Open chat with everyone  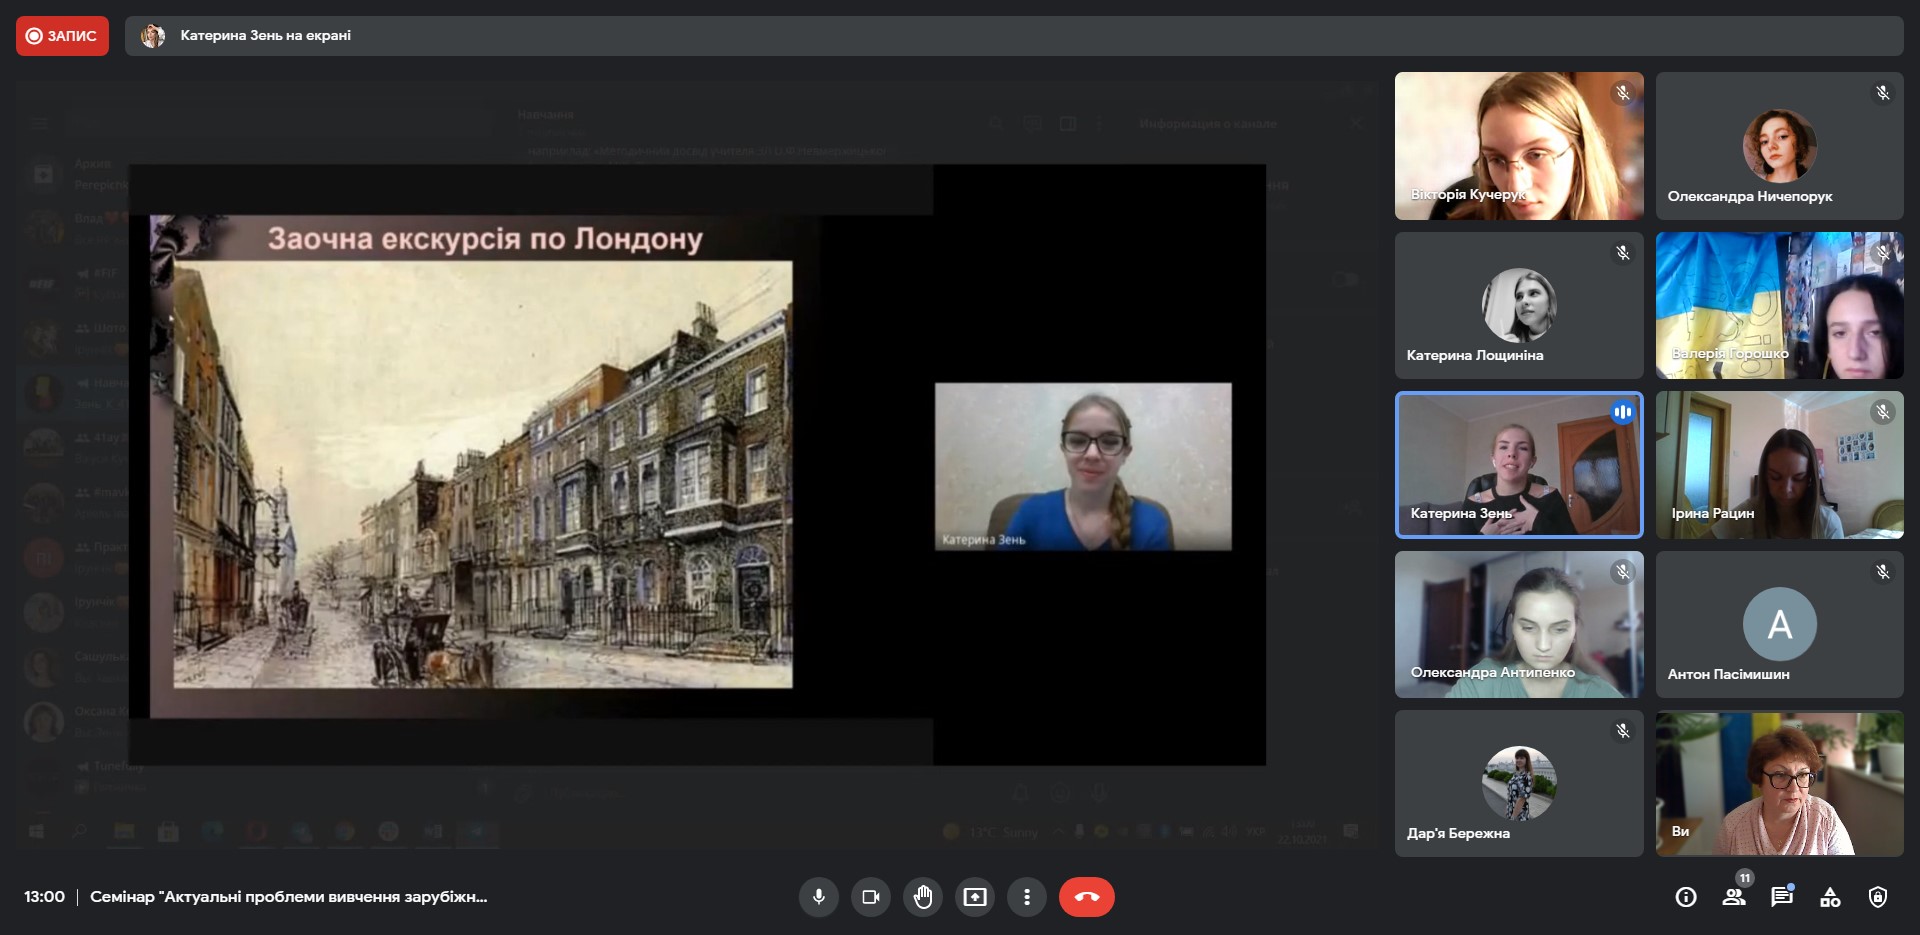coord(1782,897)
